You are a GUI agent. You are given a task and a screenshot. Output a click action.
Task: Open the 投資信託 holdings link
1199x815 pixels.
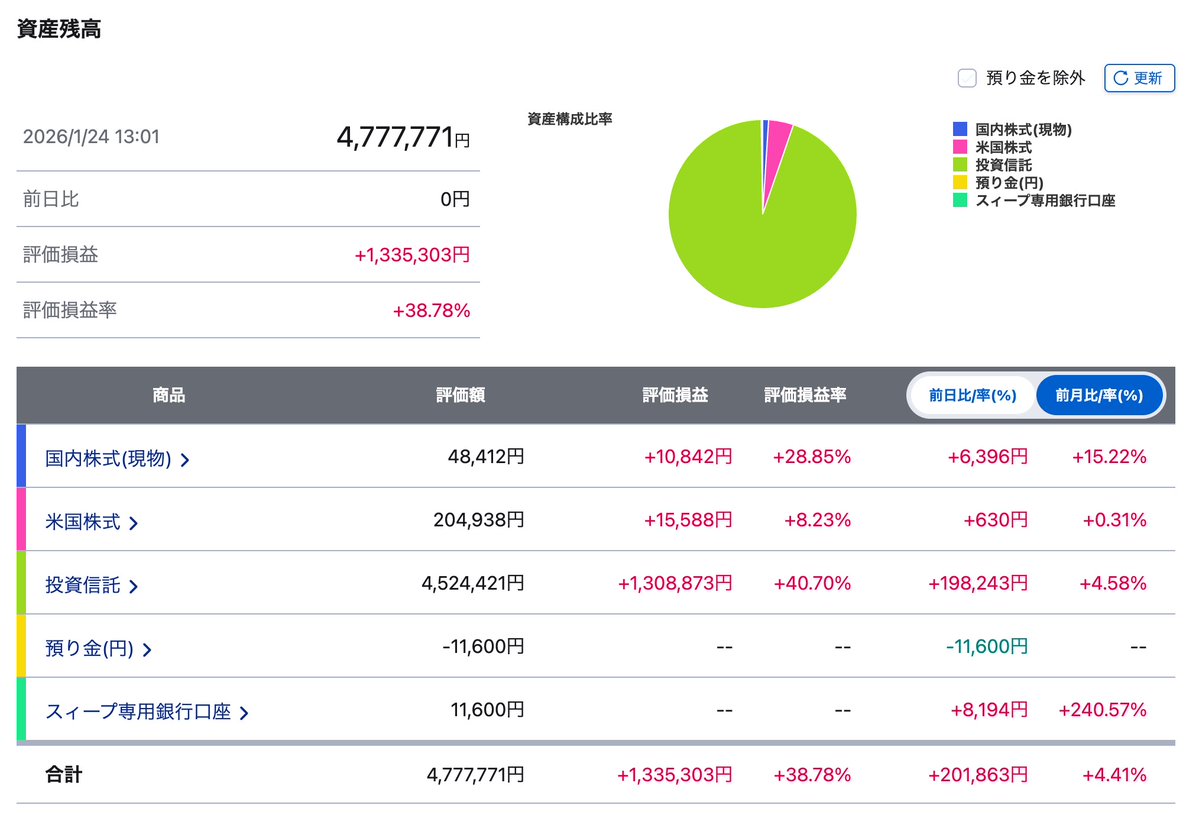click(85, 584)
